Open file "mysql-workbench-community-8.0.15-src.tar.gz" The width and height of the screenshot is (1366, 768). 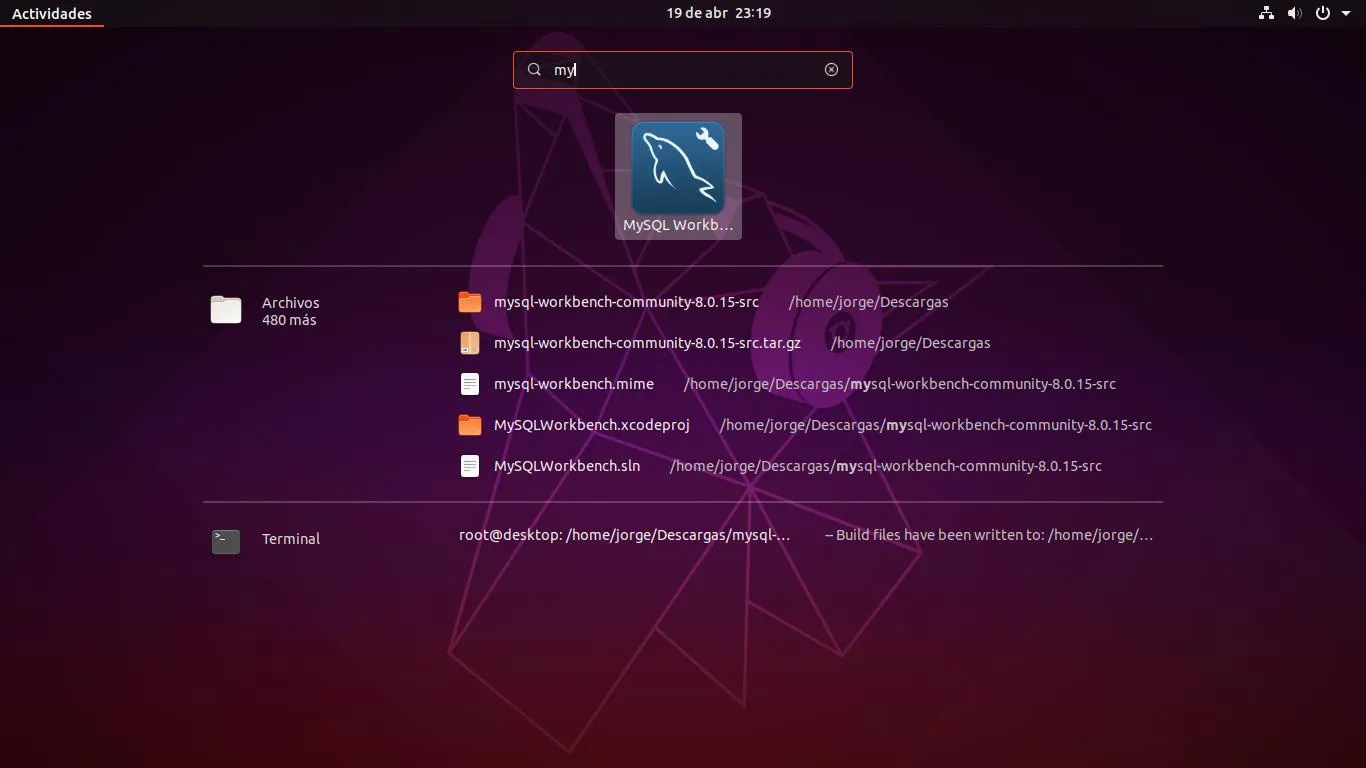(x=647, y=343)
